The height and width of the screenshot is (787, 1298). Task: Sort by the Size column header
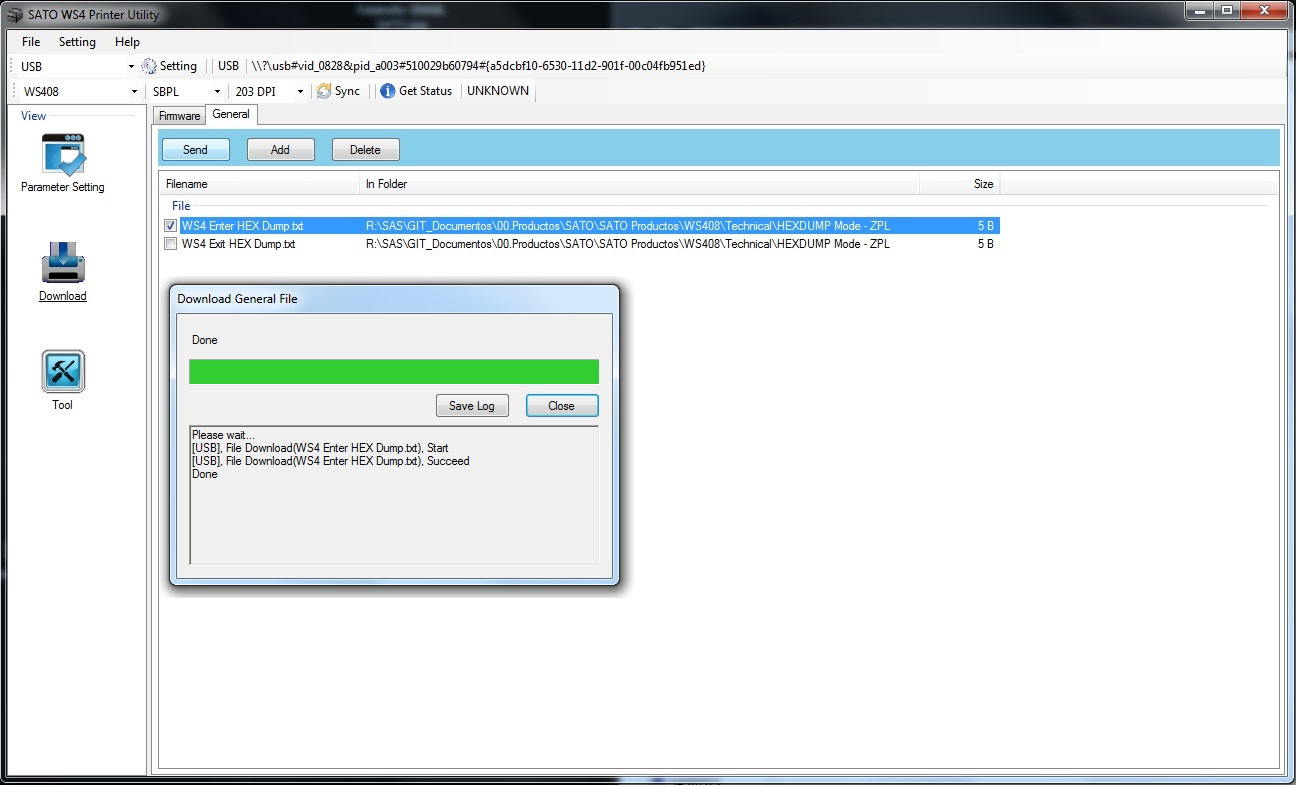point(960,184)
